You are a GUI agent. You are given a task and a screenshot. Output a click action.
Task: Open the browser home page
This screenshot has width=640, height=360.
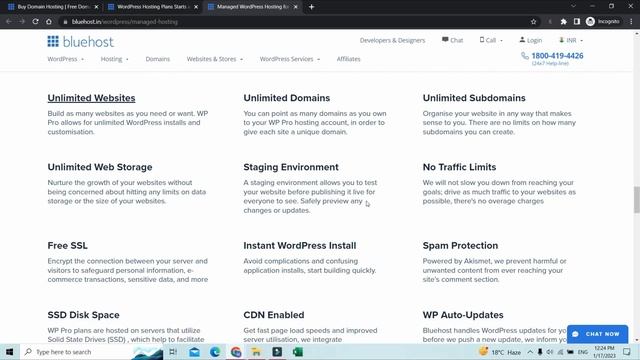coord(49,22)
